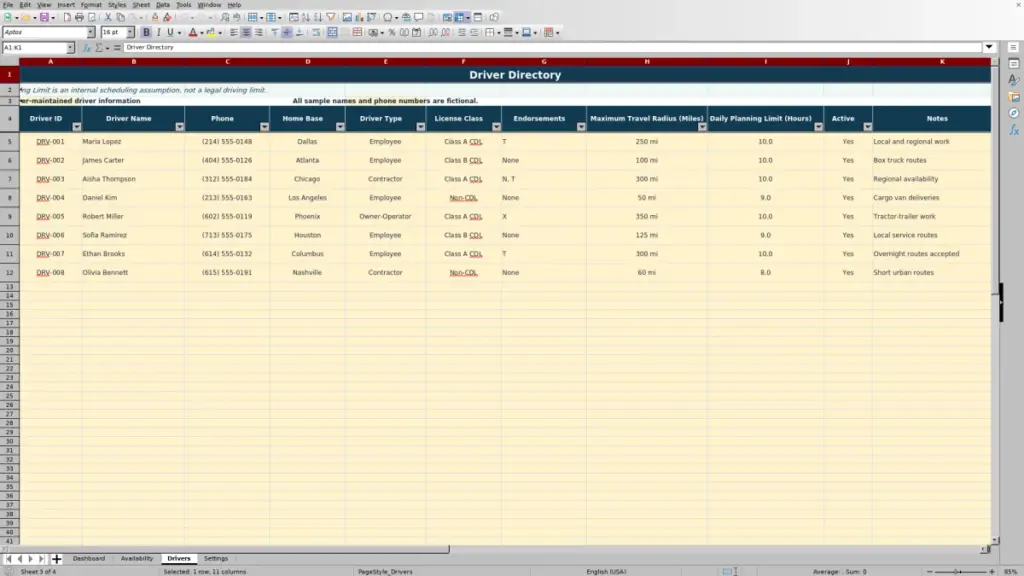Click the Align Right icon
1024x576 pixels.
pyautogui.click(x=259, y=33)
